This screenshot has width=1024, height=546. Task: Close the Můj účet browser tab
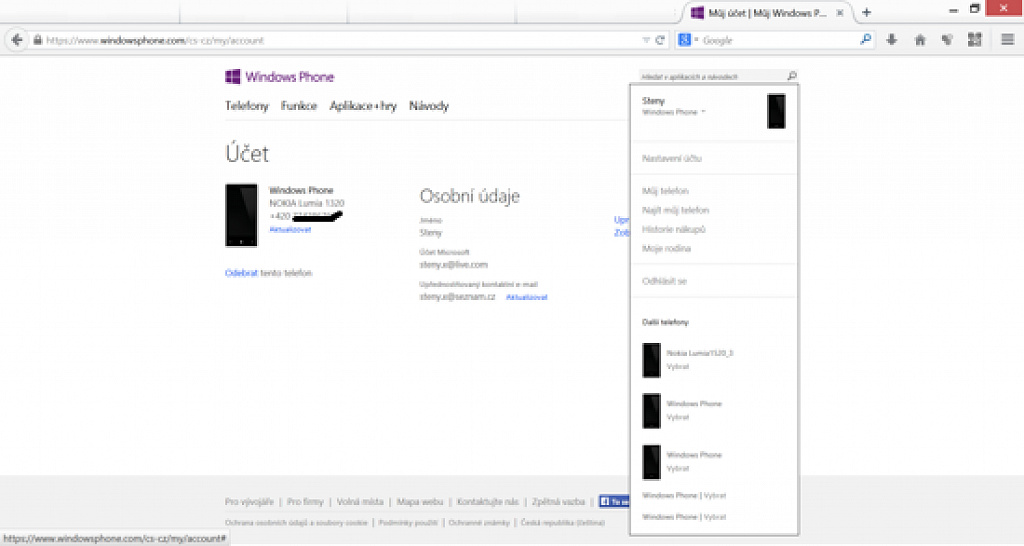click(840, 12)
